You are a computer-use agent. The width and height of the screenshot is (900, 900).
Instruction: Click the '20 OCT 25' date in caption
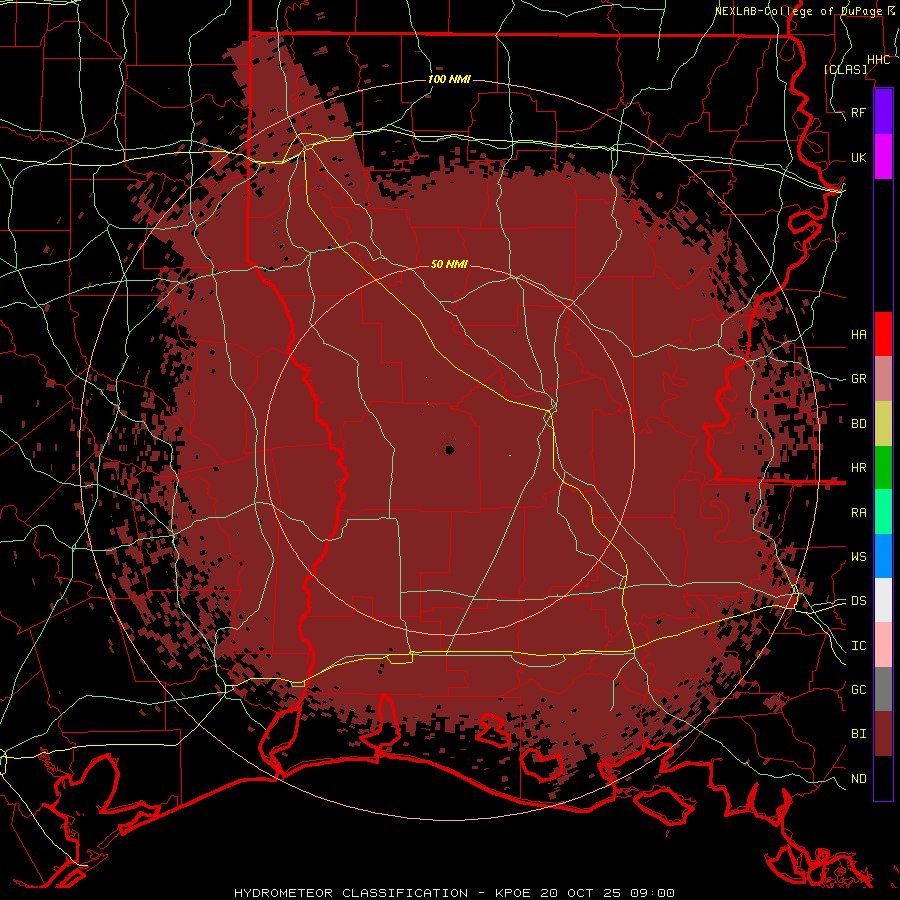point(581,893)
